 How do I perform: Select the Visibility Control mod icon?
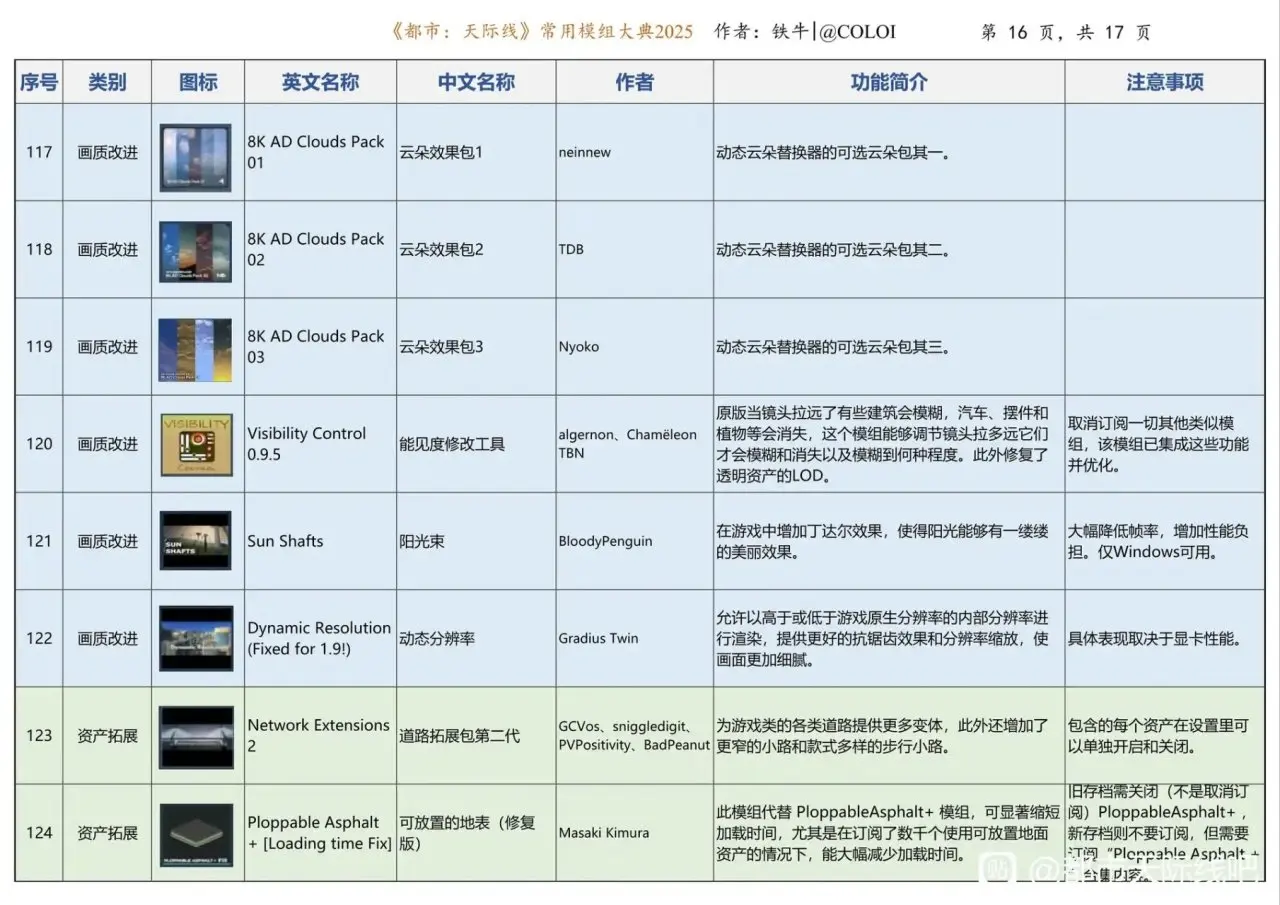[196, 444]
